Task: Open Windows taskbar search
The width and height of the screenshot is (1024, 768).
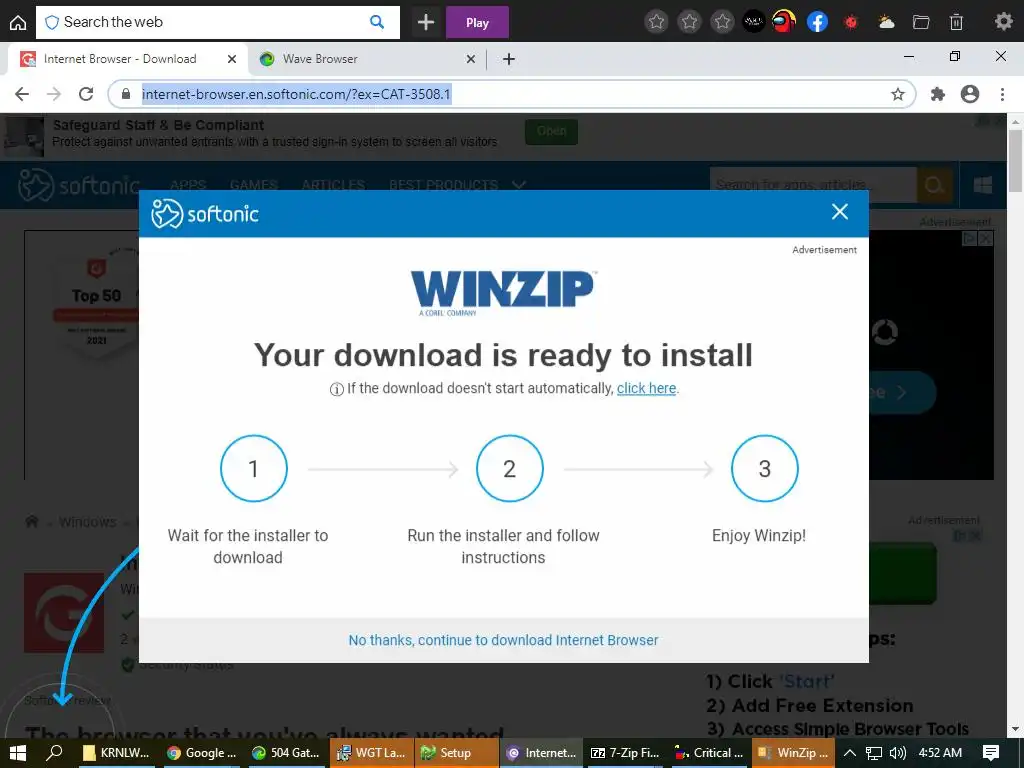Action: coord(54,753)
